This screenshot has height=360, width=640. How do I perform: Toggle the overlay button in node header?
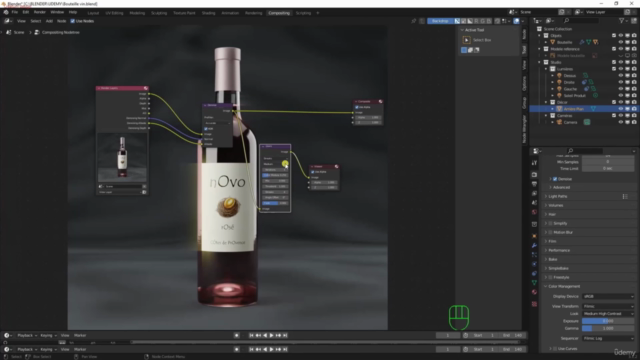point(516,21)
